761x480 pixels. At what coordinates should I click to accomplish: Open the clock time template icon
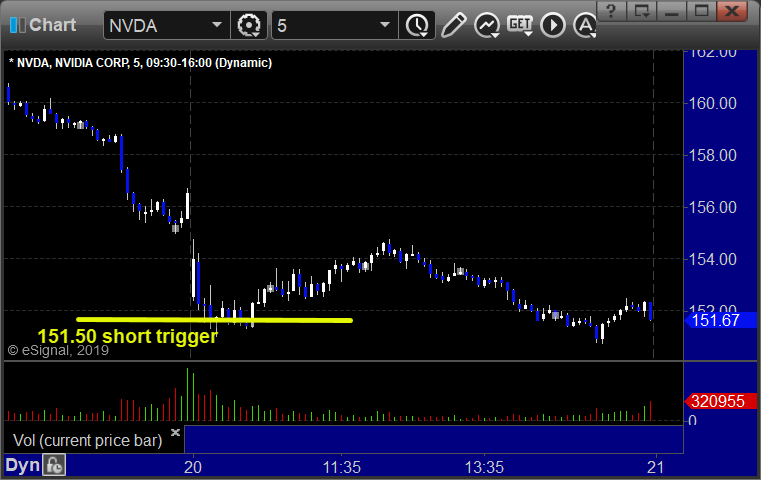pyautogui.click(x=417, y=25)
